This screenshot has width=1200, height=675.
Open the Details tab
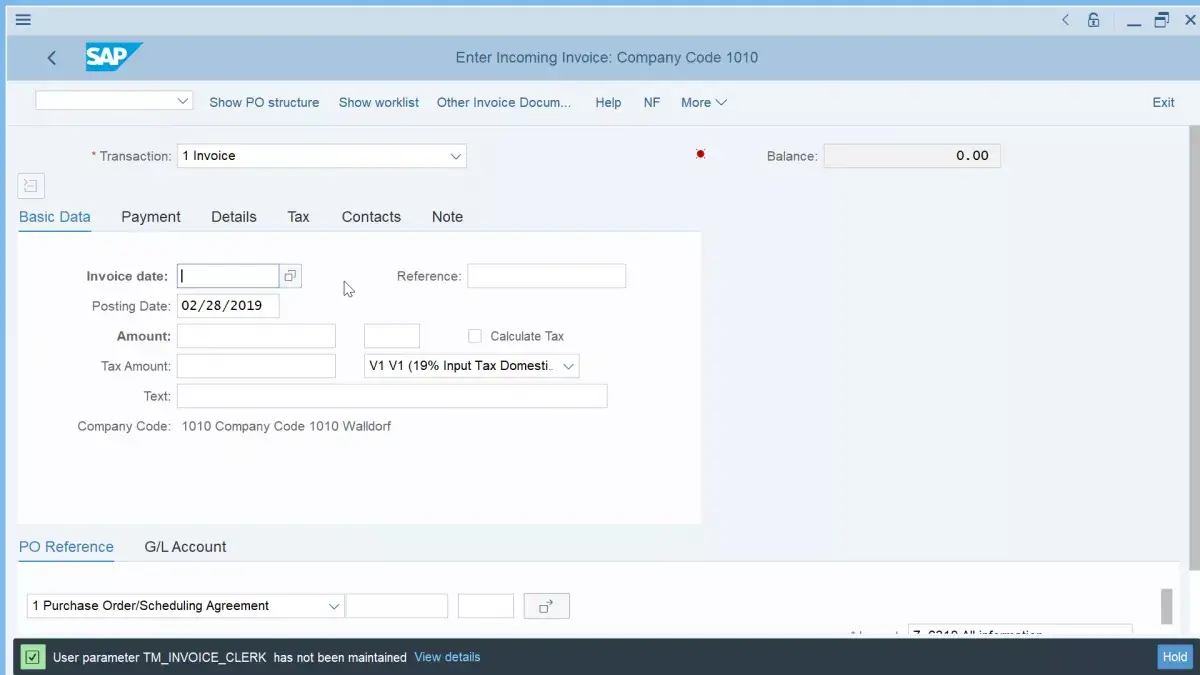click(234, 217)
